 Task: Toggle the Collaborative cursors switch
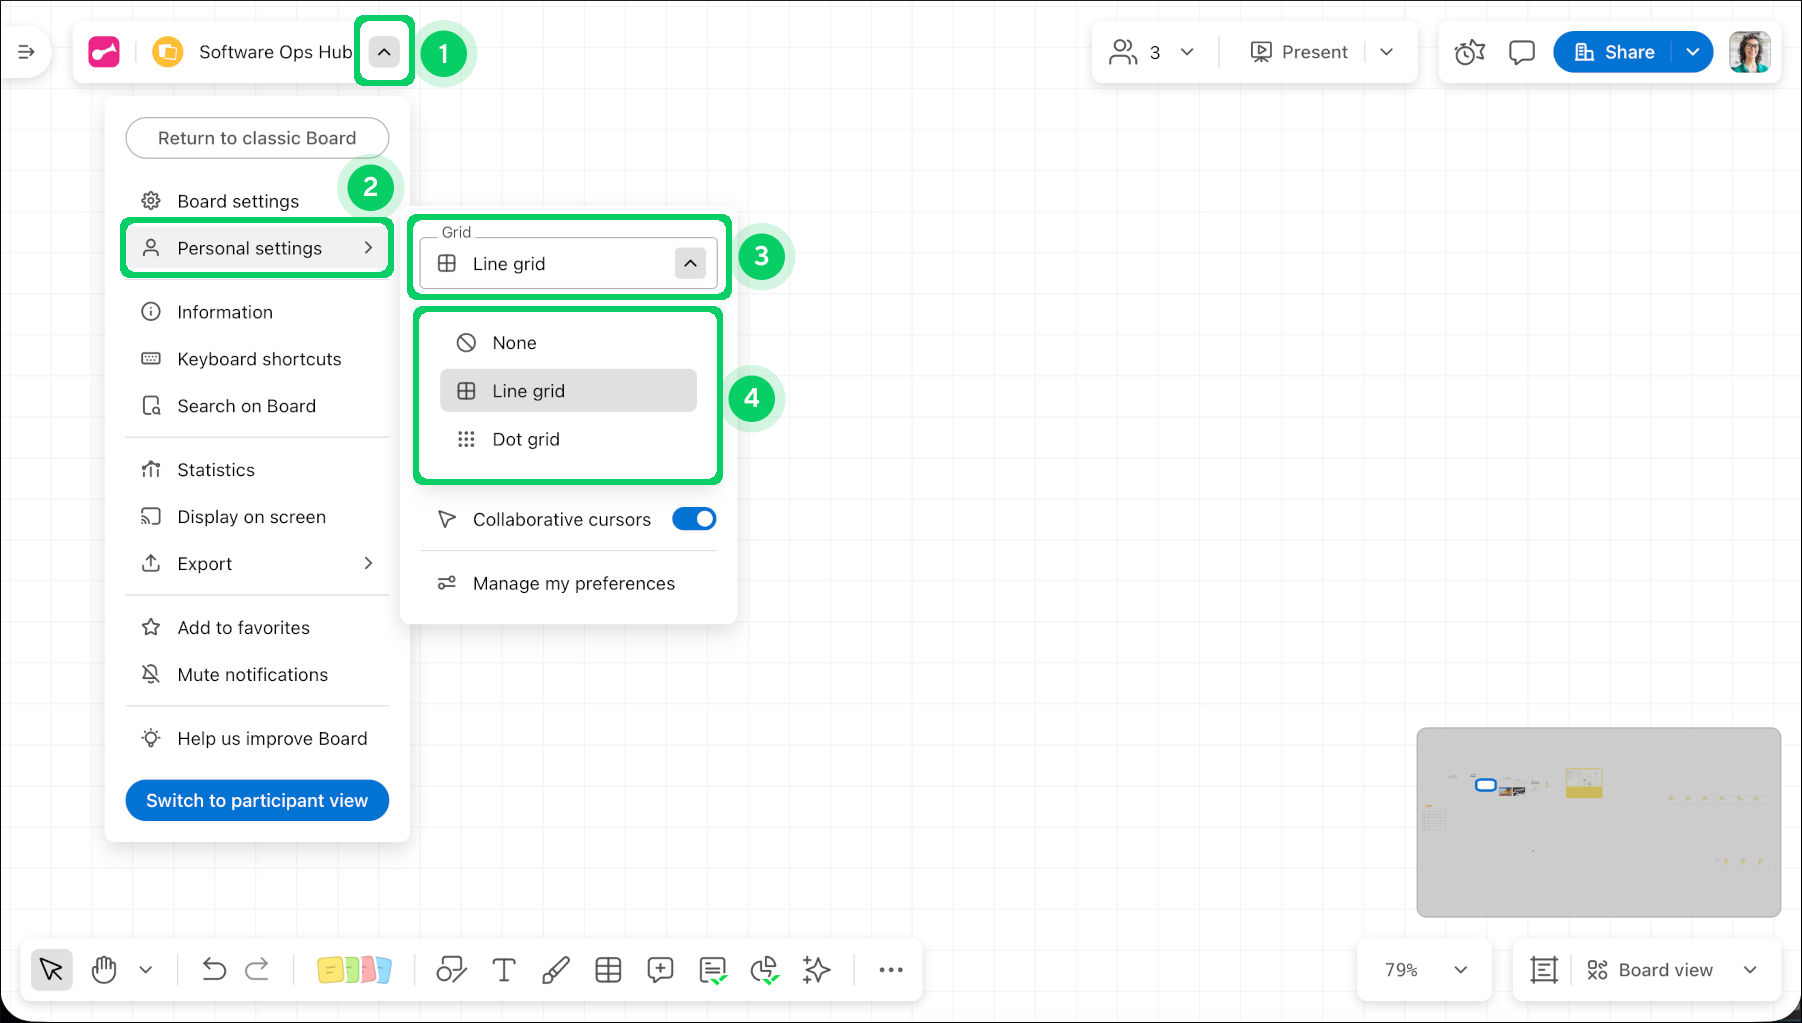coord(694,519)
